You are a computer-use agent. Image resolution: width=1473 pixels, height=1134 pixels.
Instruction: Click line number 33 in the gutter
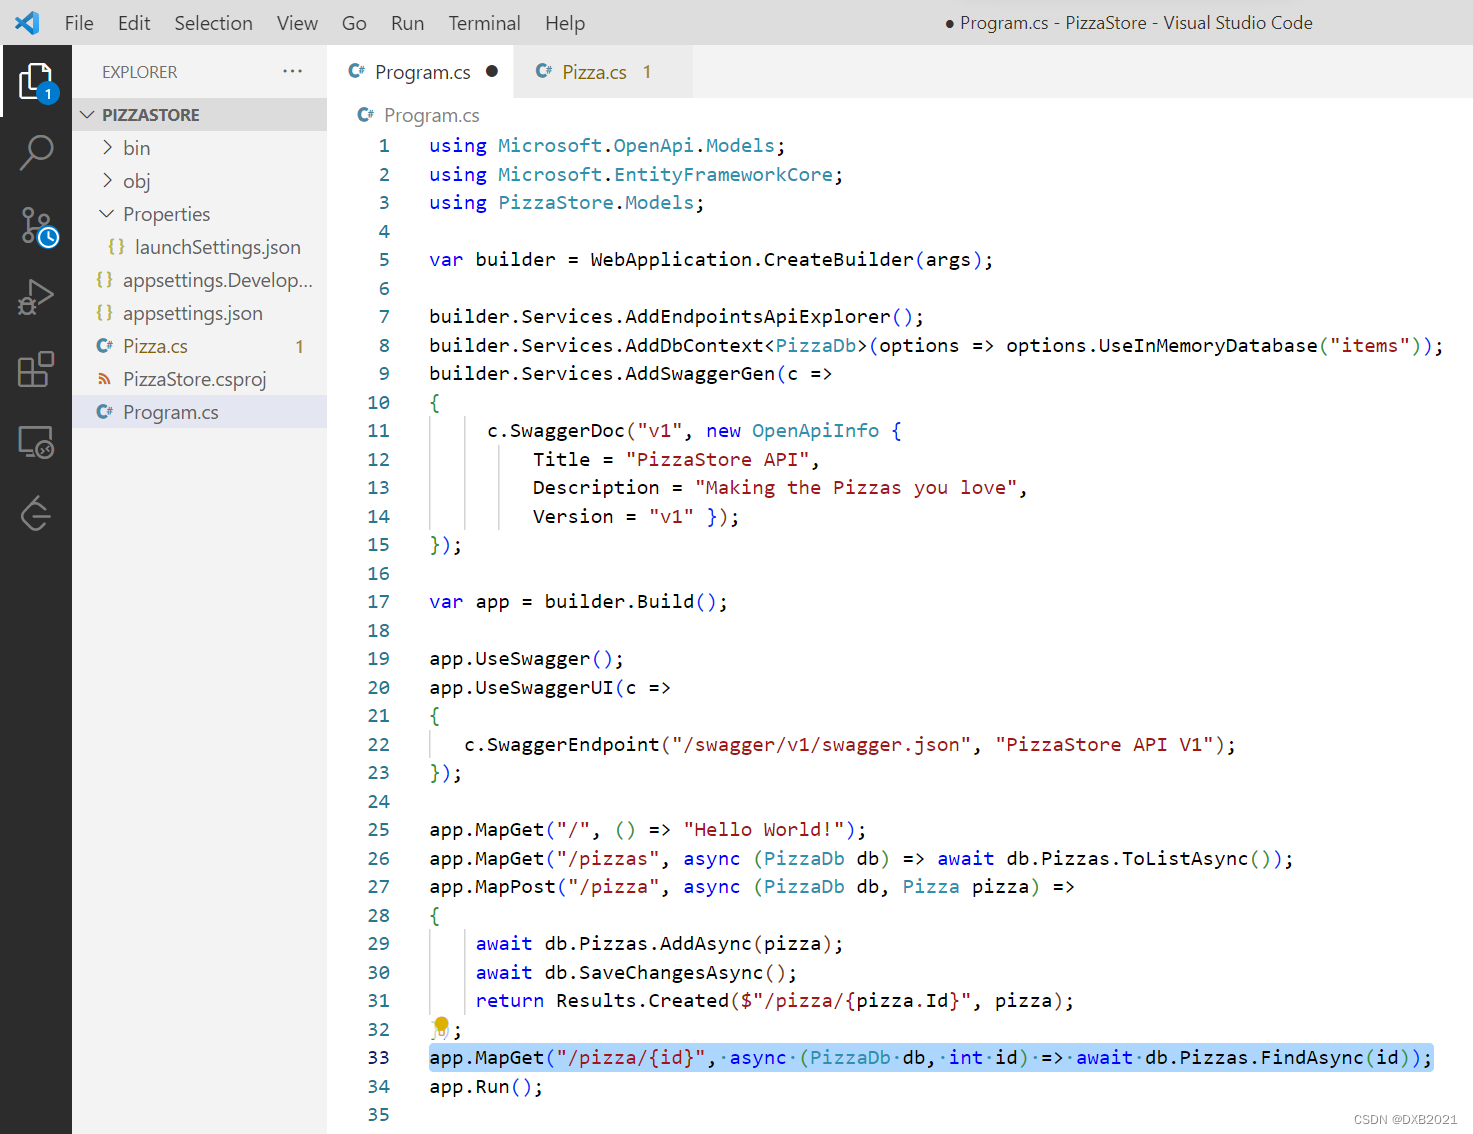point(379,1058)
